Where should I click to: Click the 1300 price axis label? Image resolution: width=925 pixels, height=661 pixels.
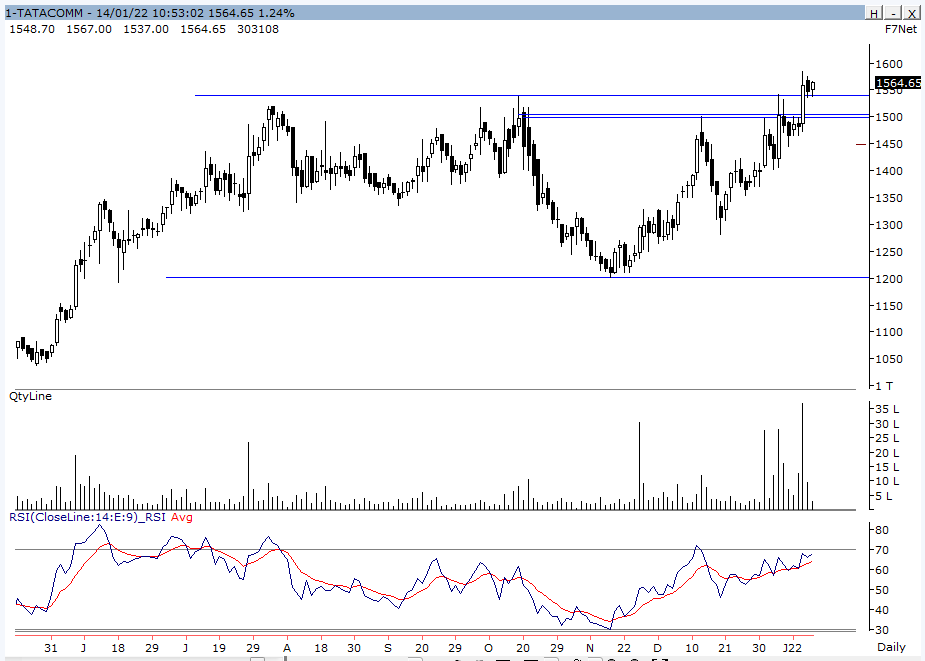tap(889, 225)
